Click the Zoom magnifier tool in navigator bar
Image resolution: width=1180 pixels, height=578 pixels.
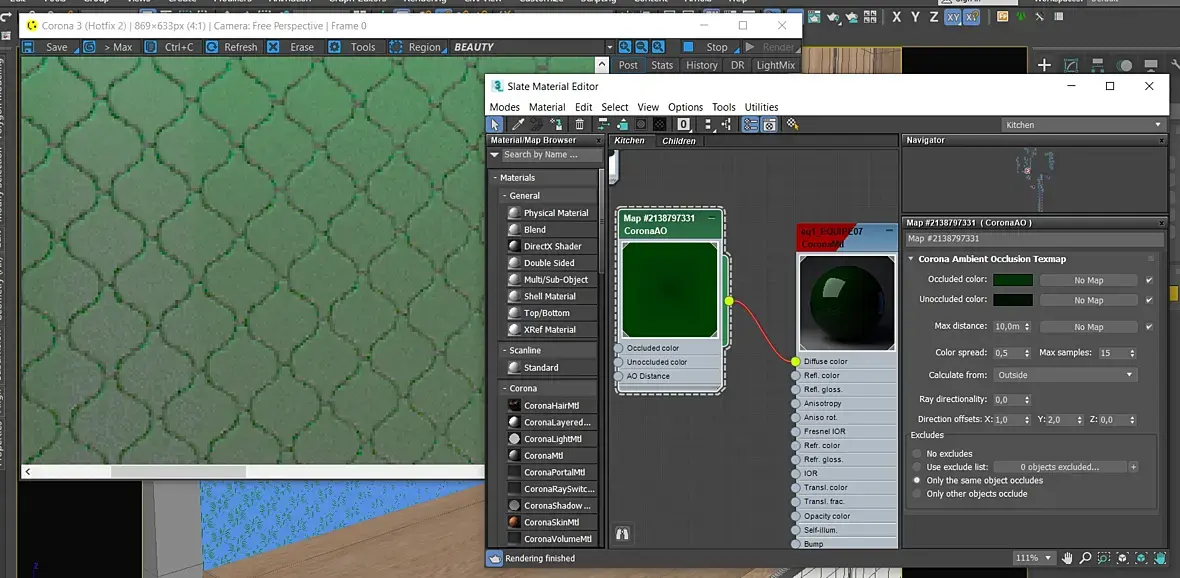click(x=1085, y=558)
